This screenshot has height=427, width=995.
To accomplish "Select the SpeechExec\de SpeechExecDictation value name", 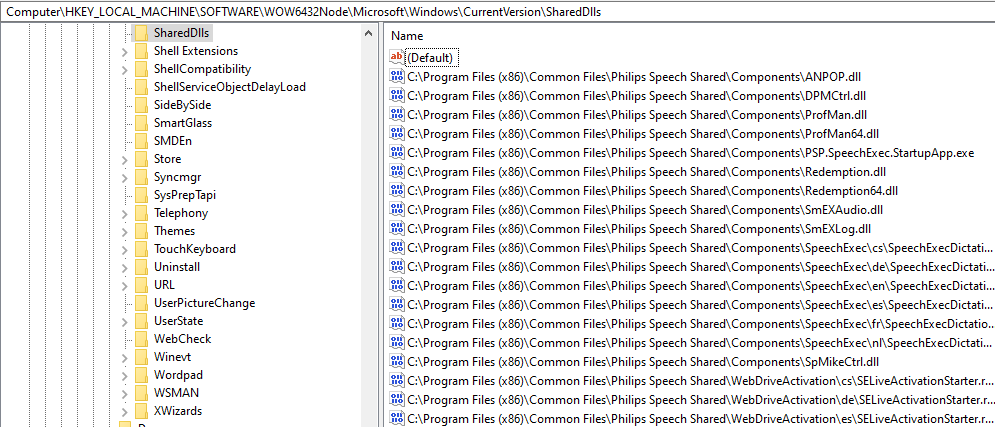I will pos(699,266).
